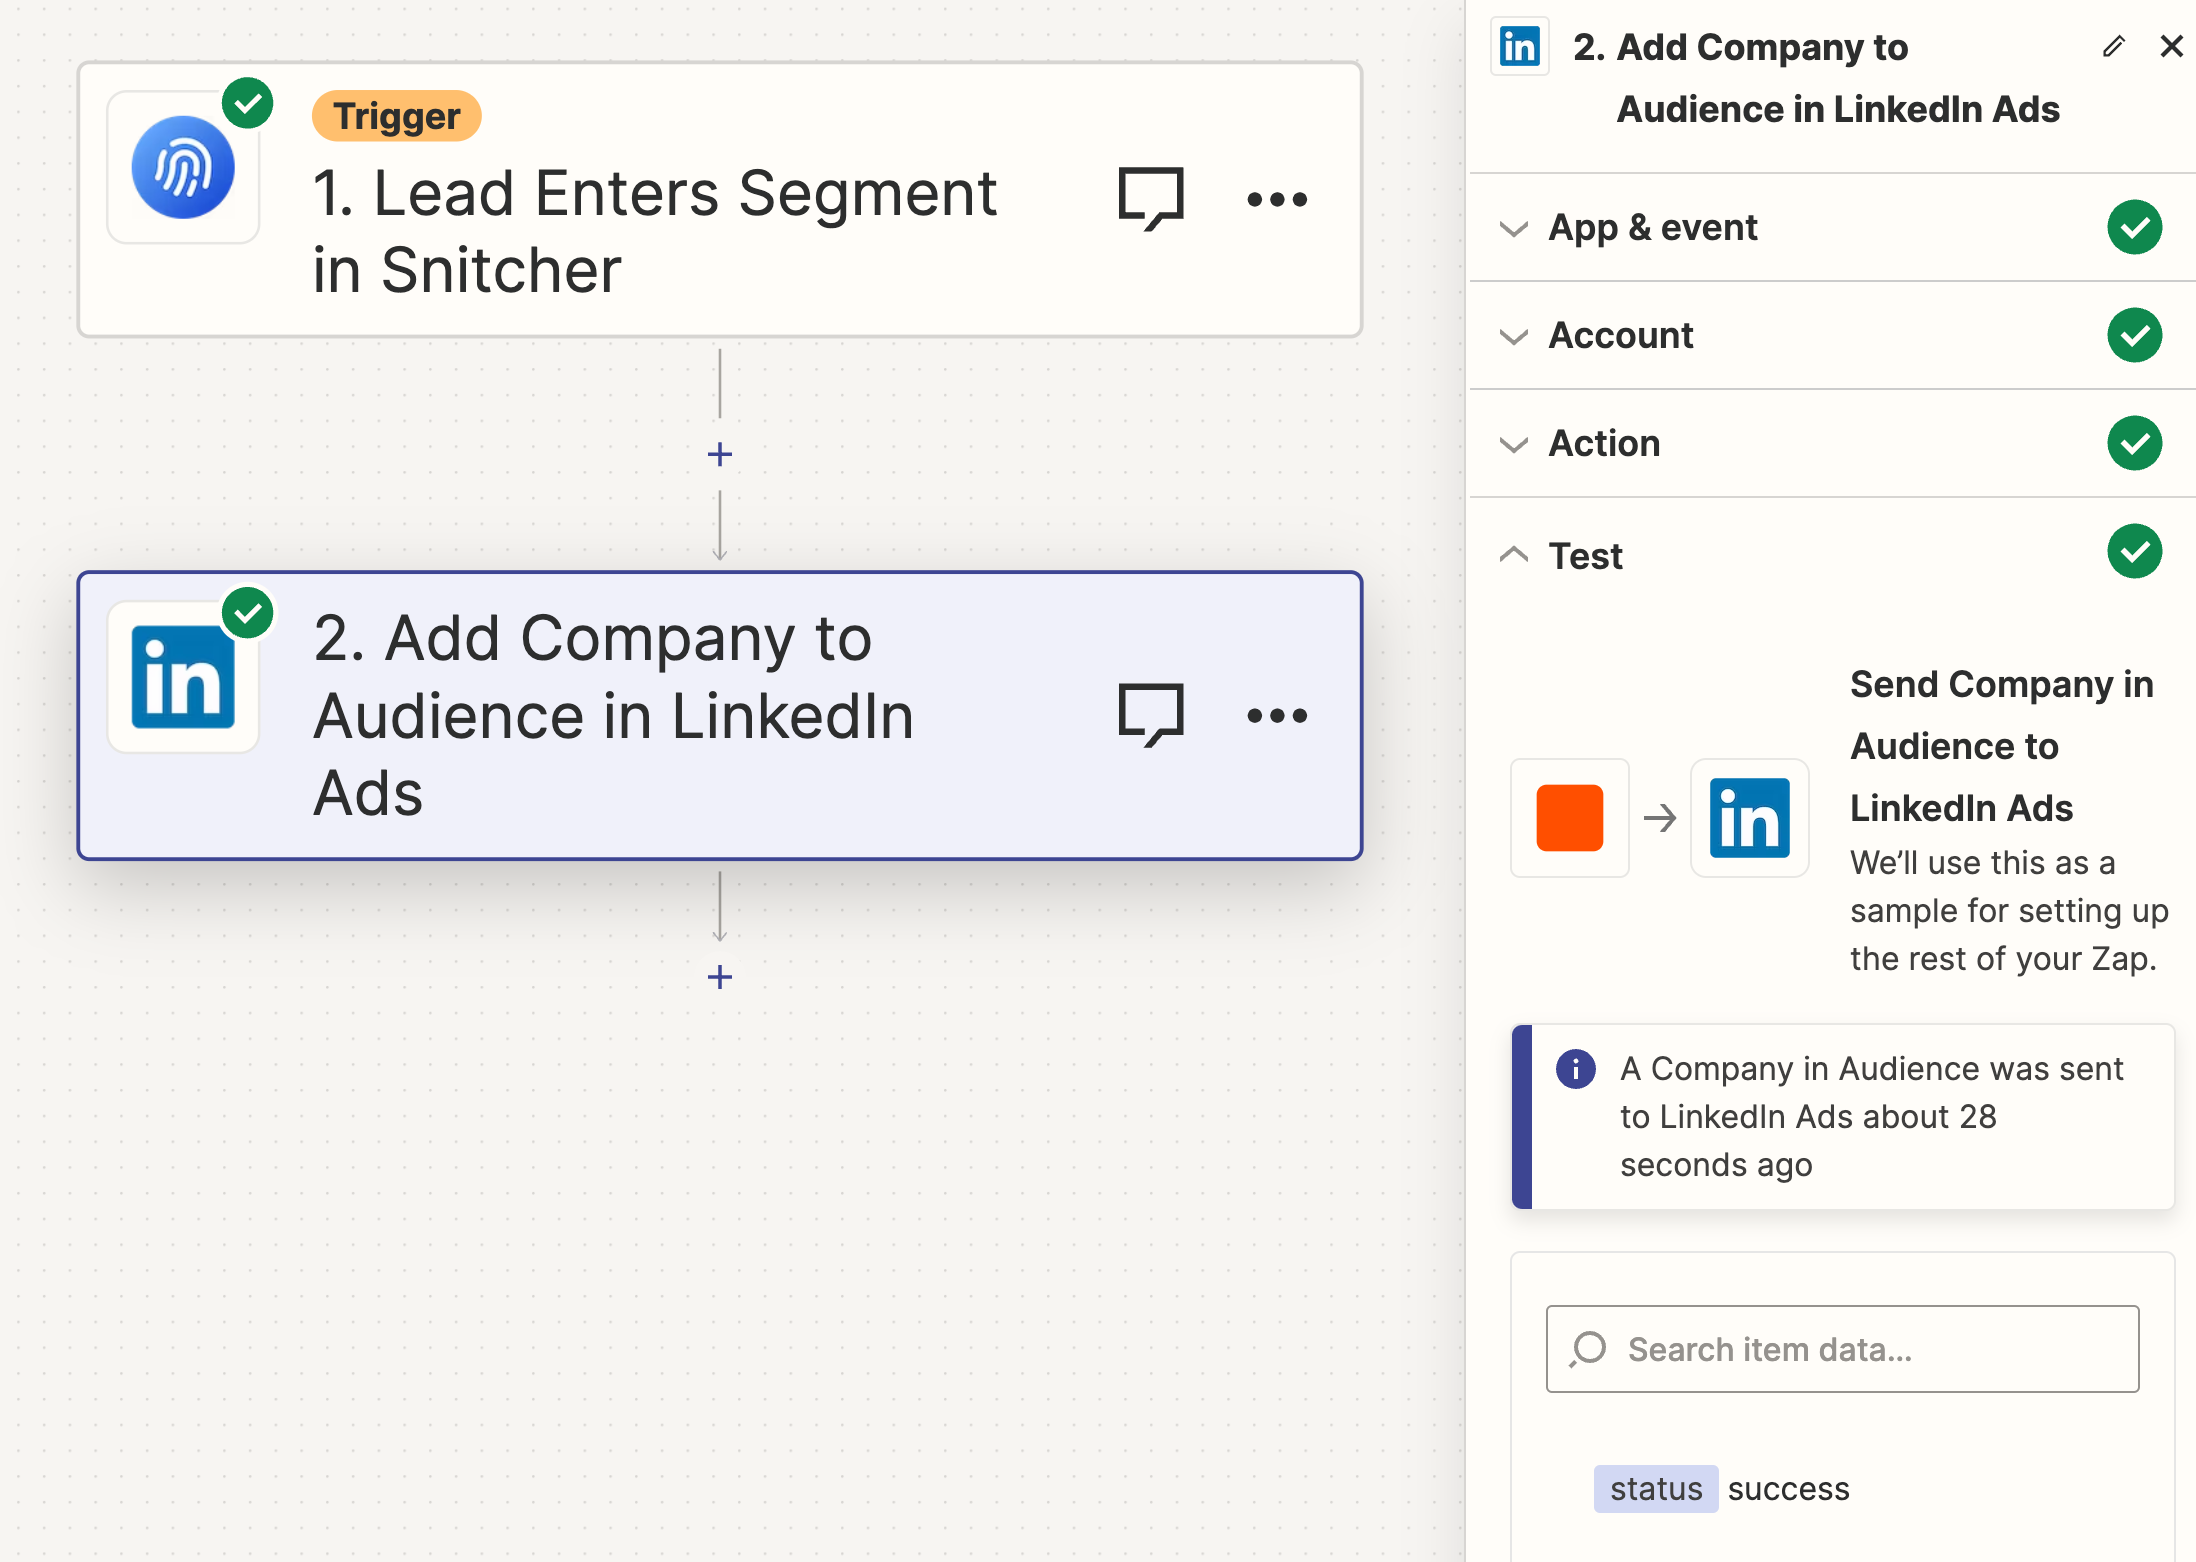Click the green check beside Action
This screenshot has width=2196, height=1562.
point(2135,443)
